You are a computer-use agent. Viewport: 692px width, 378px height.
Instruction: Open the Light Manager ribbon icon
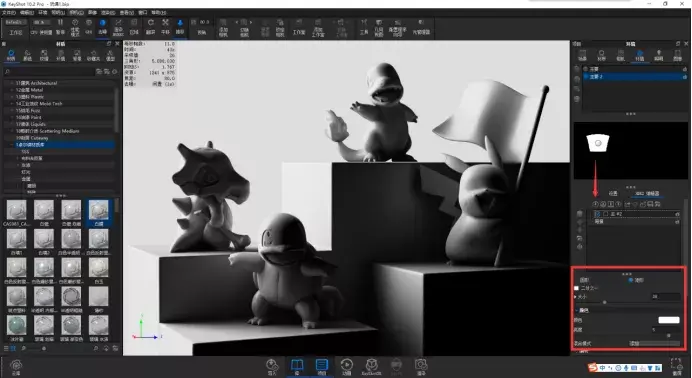pos(421,27)
